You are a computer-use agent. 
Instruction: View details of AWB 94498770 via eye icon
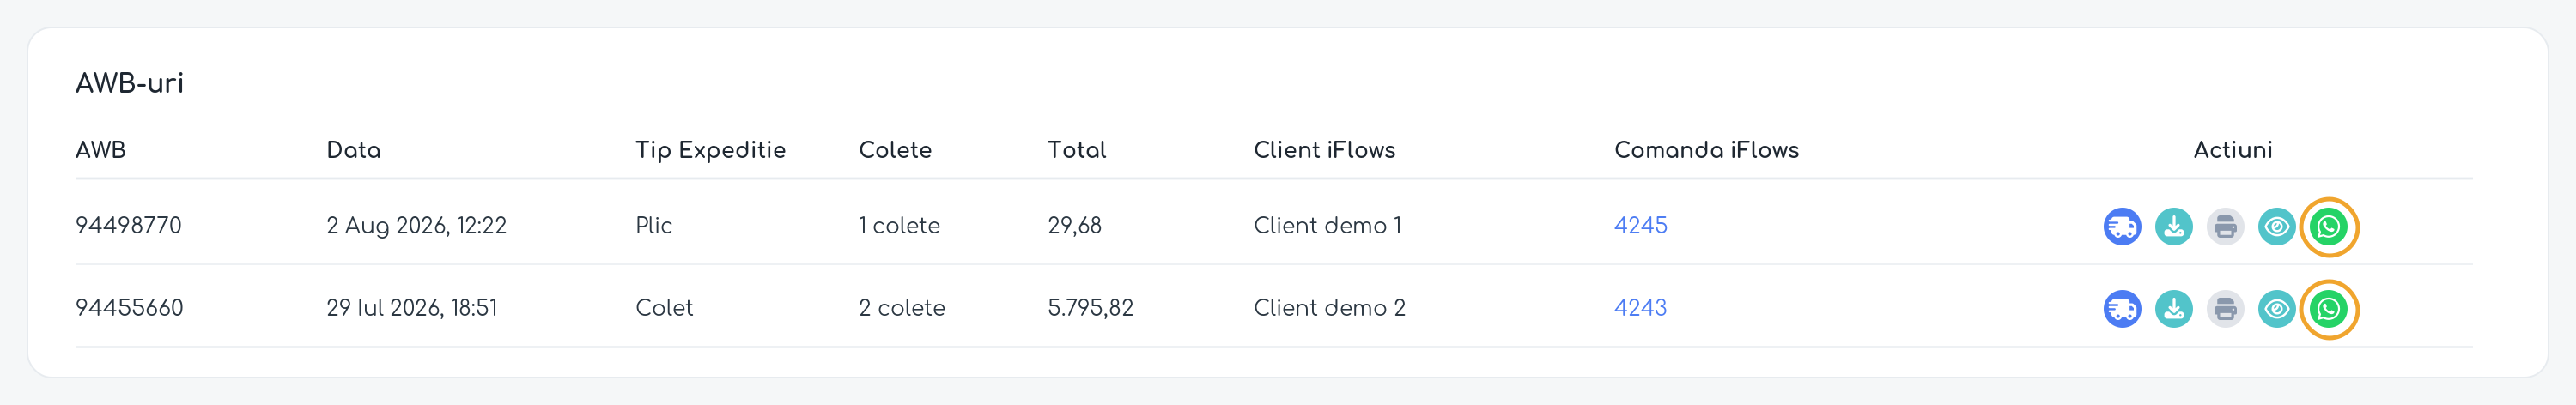point(2277,227)
